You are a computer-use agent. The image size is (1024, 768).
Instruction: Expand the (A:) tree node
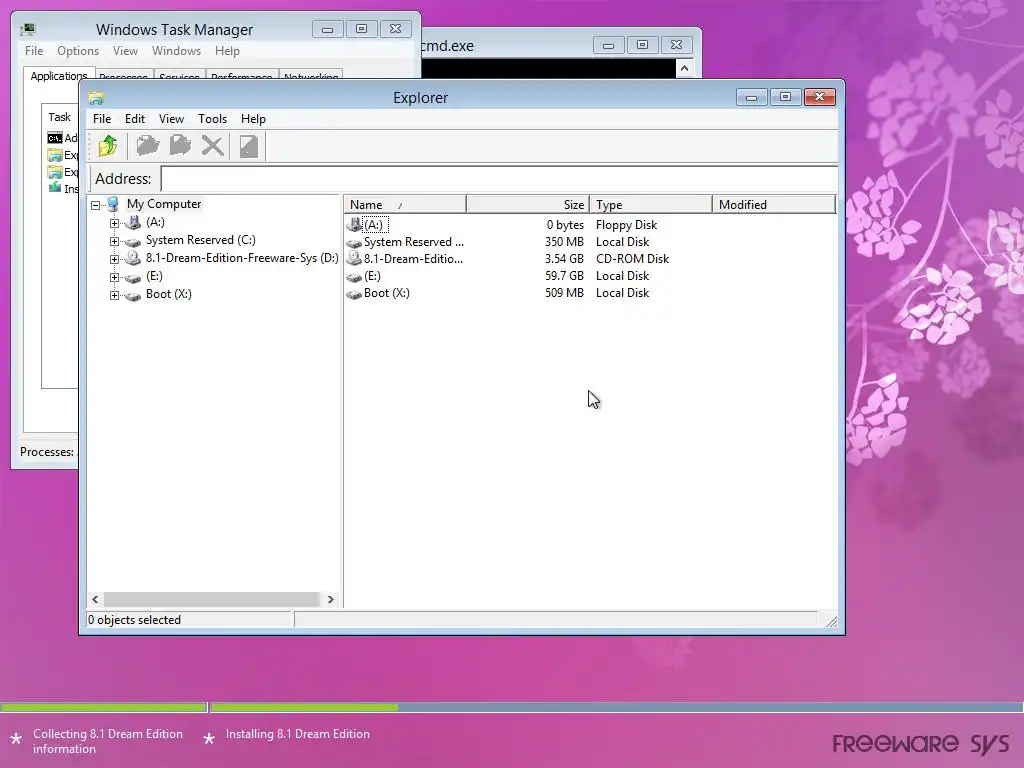click(114, 223)
